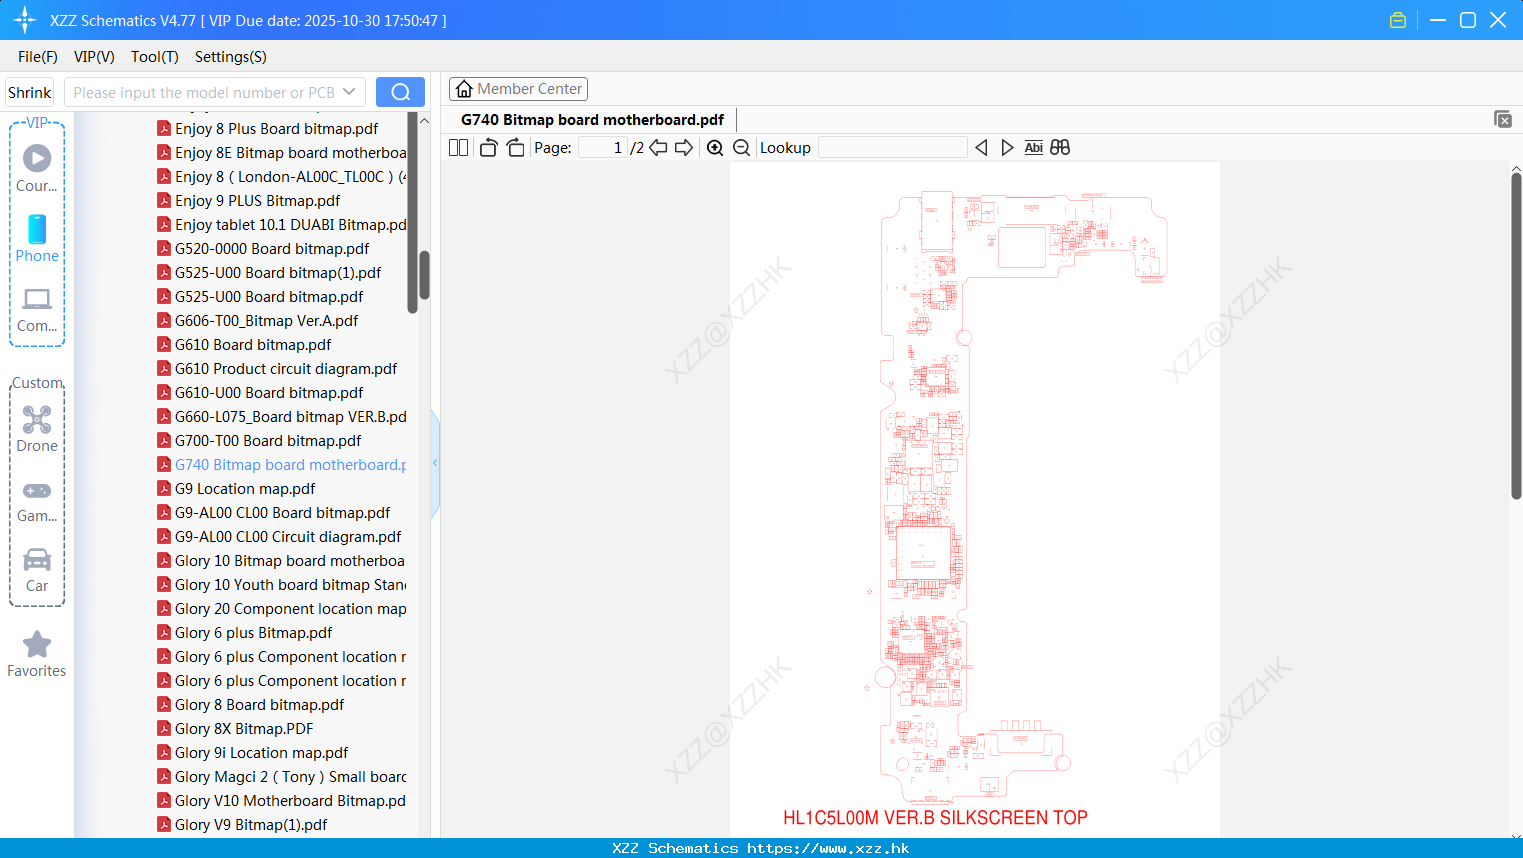The image size is (1523, 858).
Task: Open Glory 8X Bitmap.PDF
Action: (x=235, y=729)
